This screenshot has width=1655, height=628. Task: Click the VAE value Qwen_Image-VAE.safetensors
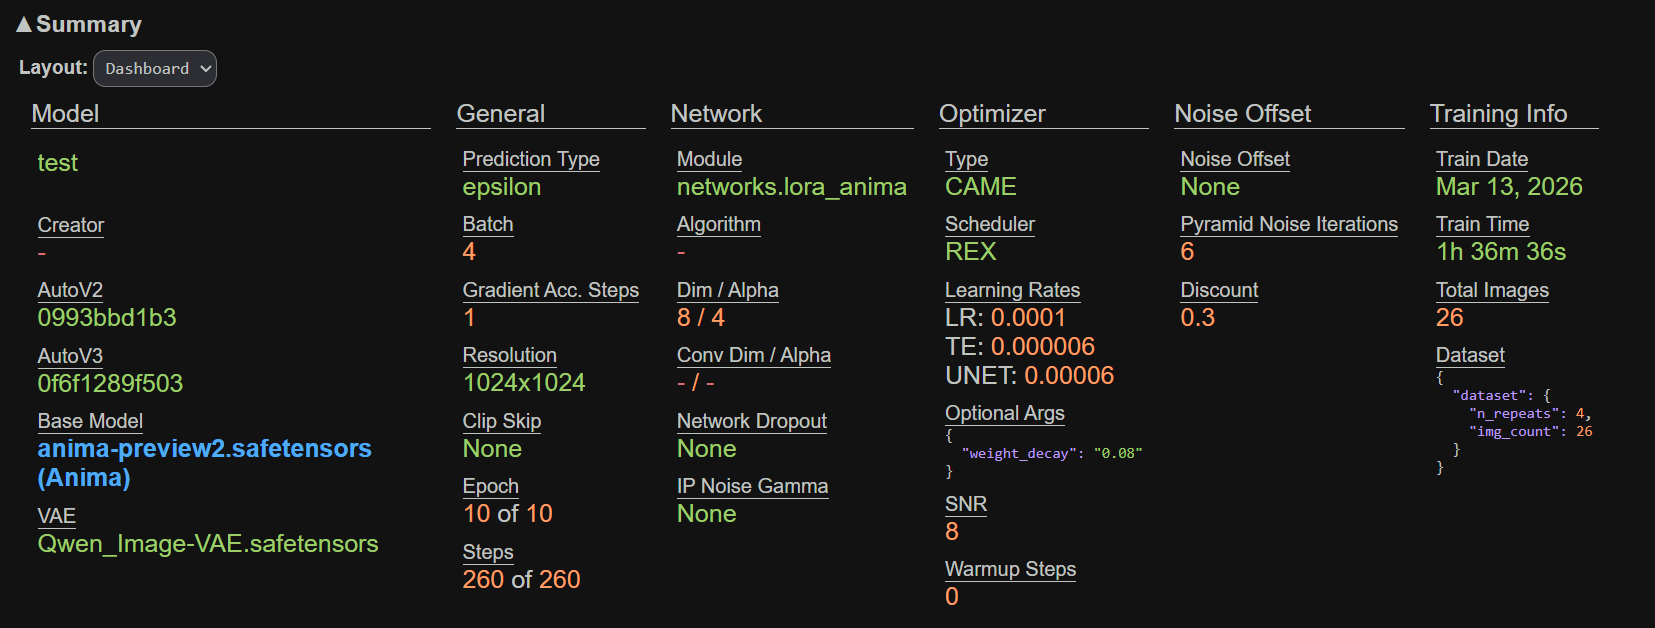[208, 544]
